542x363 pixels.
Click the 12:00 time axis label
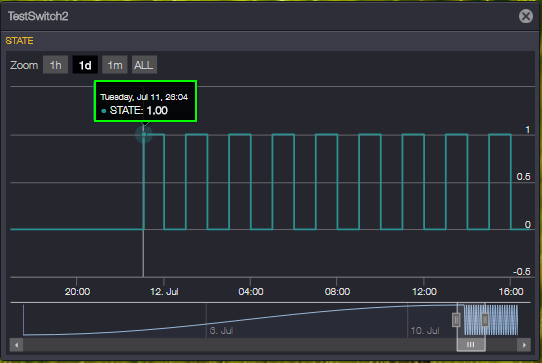click(x=424, y=292)
